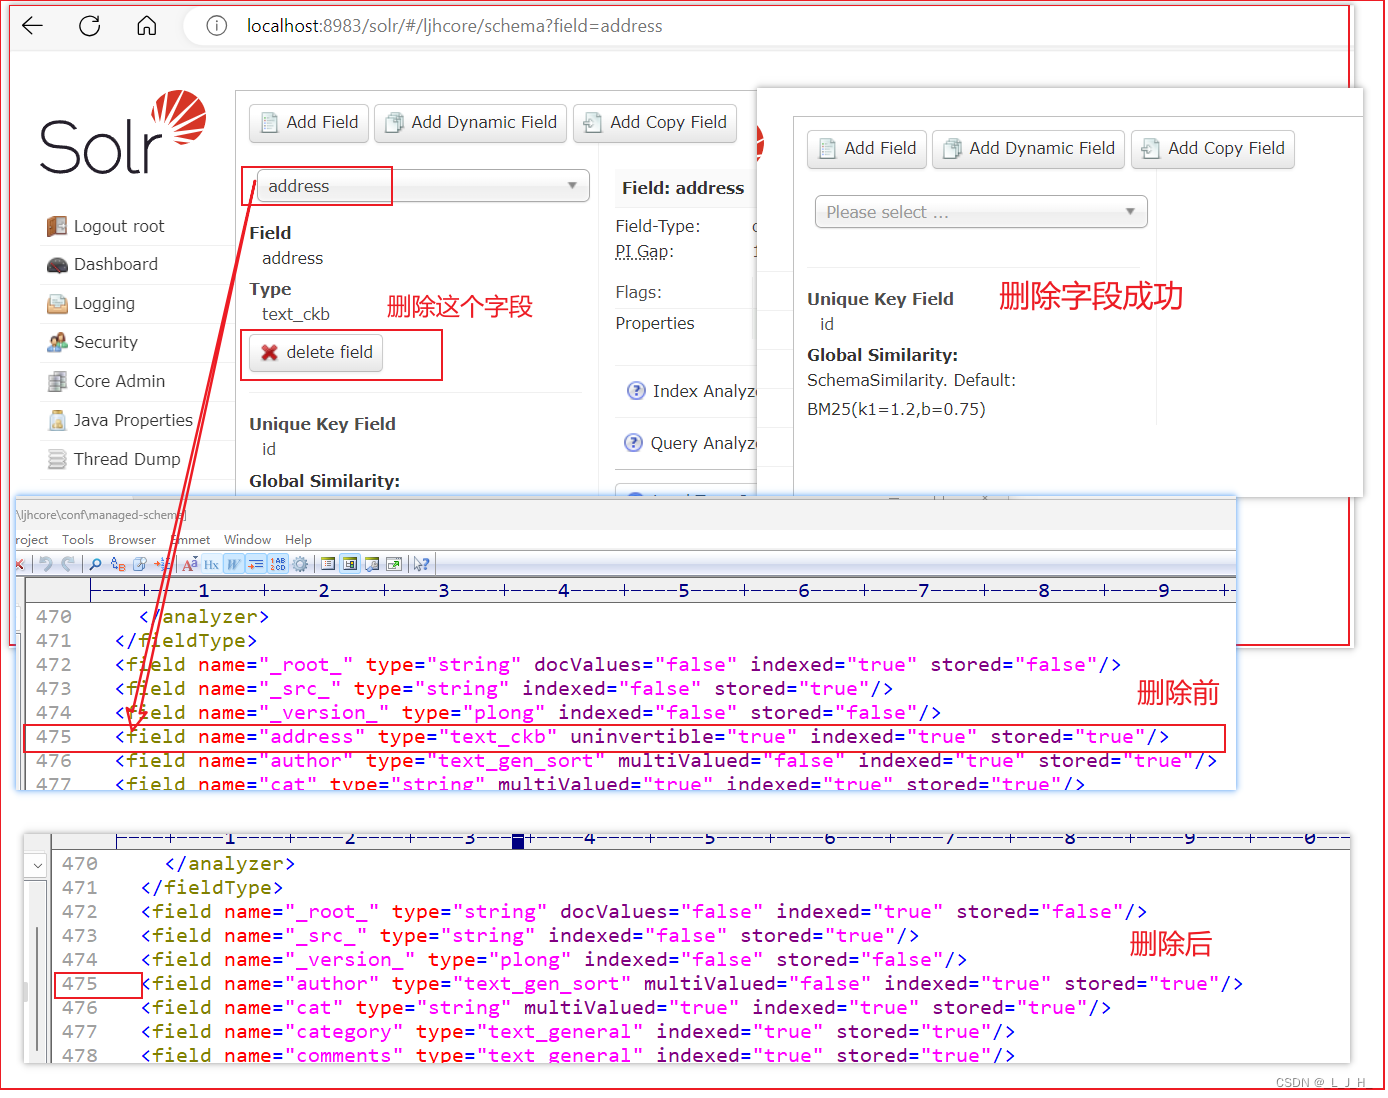Click Add Dynamic Field in left schema window
Viewport: 1388px width, 1098px height.
(471, 122)
